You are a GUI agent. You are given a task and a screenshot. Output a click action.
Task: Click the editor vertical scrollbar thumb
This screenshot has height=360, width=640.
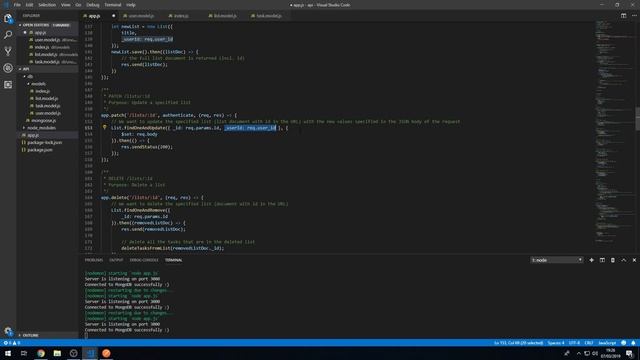click(x=638, y=119)
